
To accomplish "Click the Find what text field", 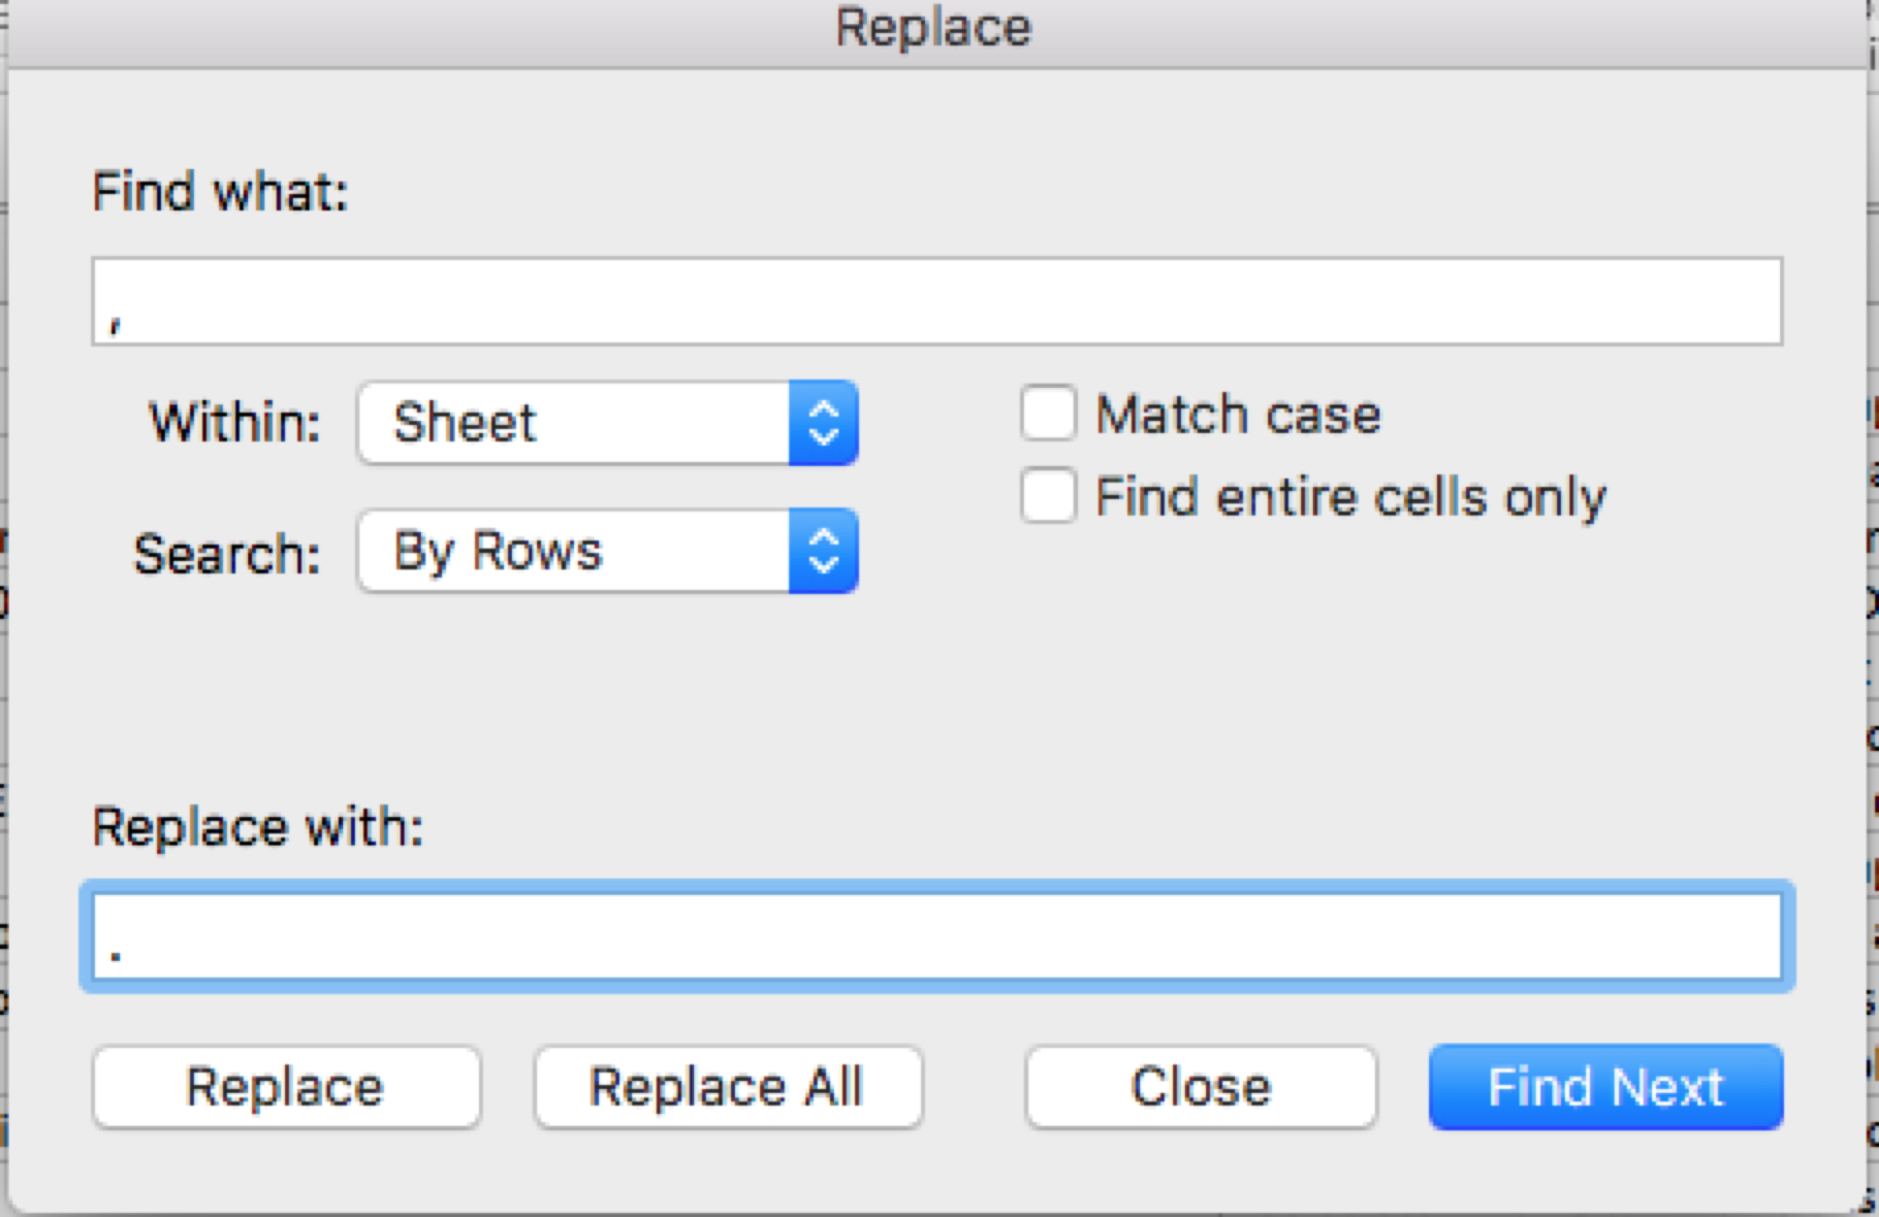I will [x=936, y=301].
